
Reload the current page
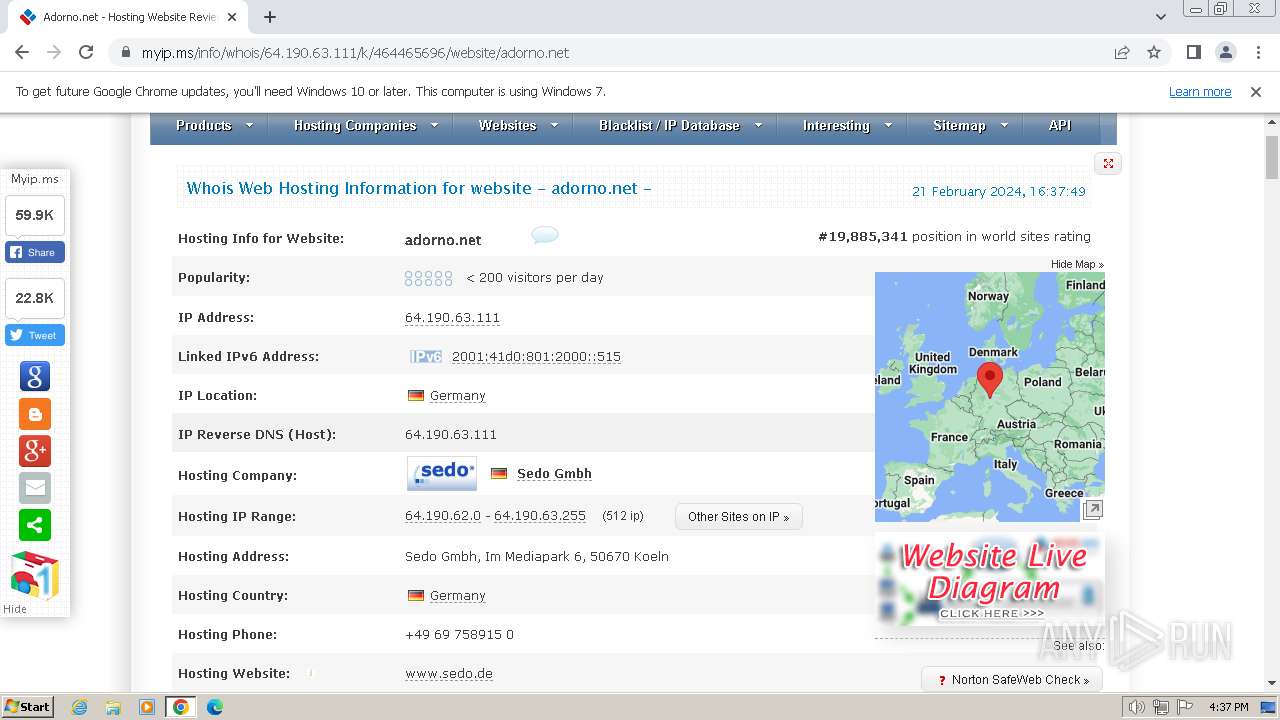86,53
